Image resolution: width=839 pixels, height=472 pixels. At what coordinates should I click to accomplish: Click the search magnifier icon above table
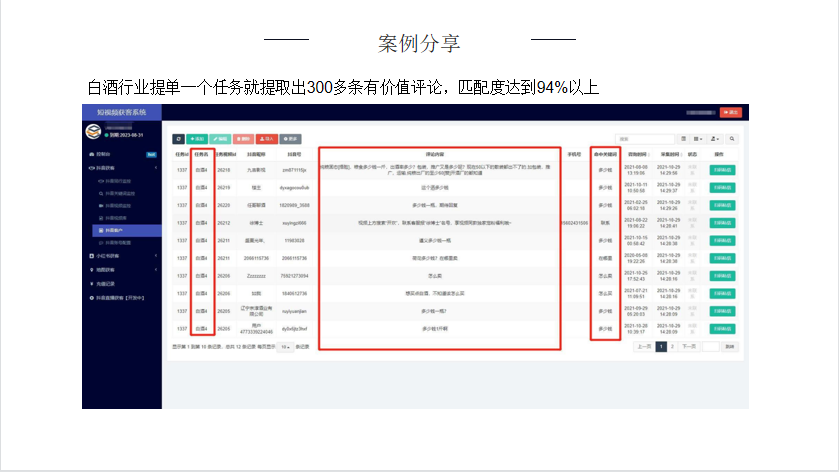pos(732,138)
